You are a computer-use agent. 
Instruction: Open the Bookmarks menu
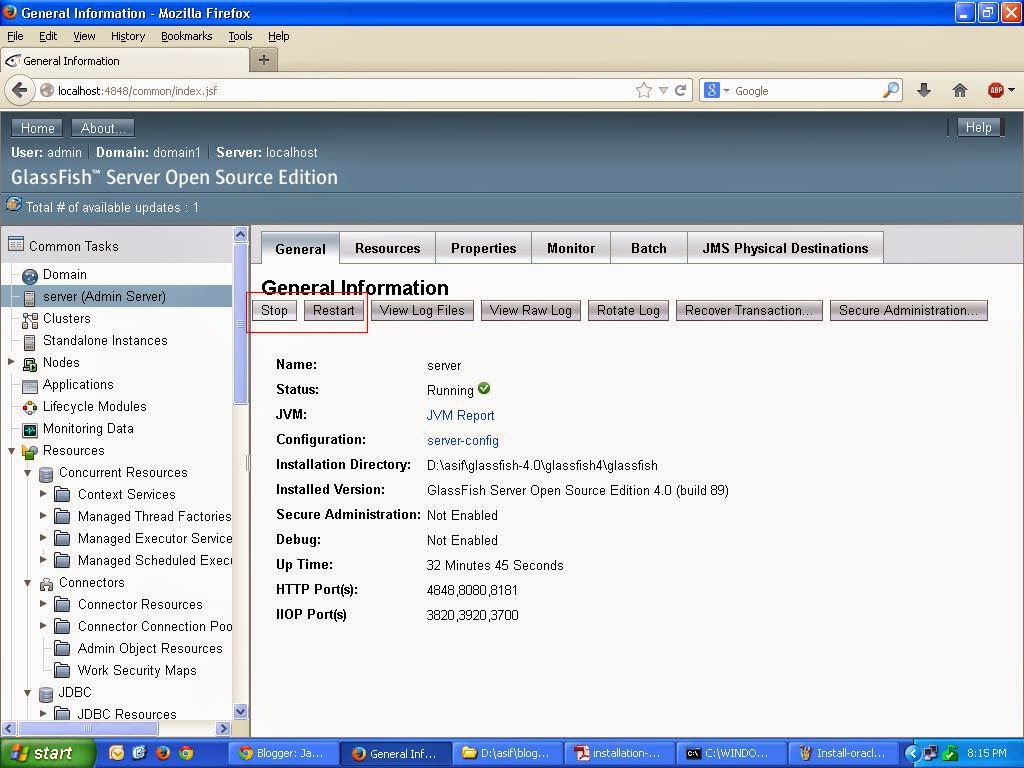(186, 36)
